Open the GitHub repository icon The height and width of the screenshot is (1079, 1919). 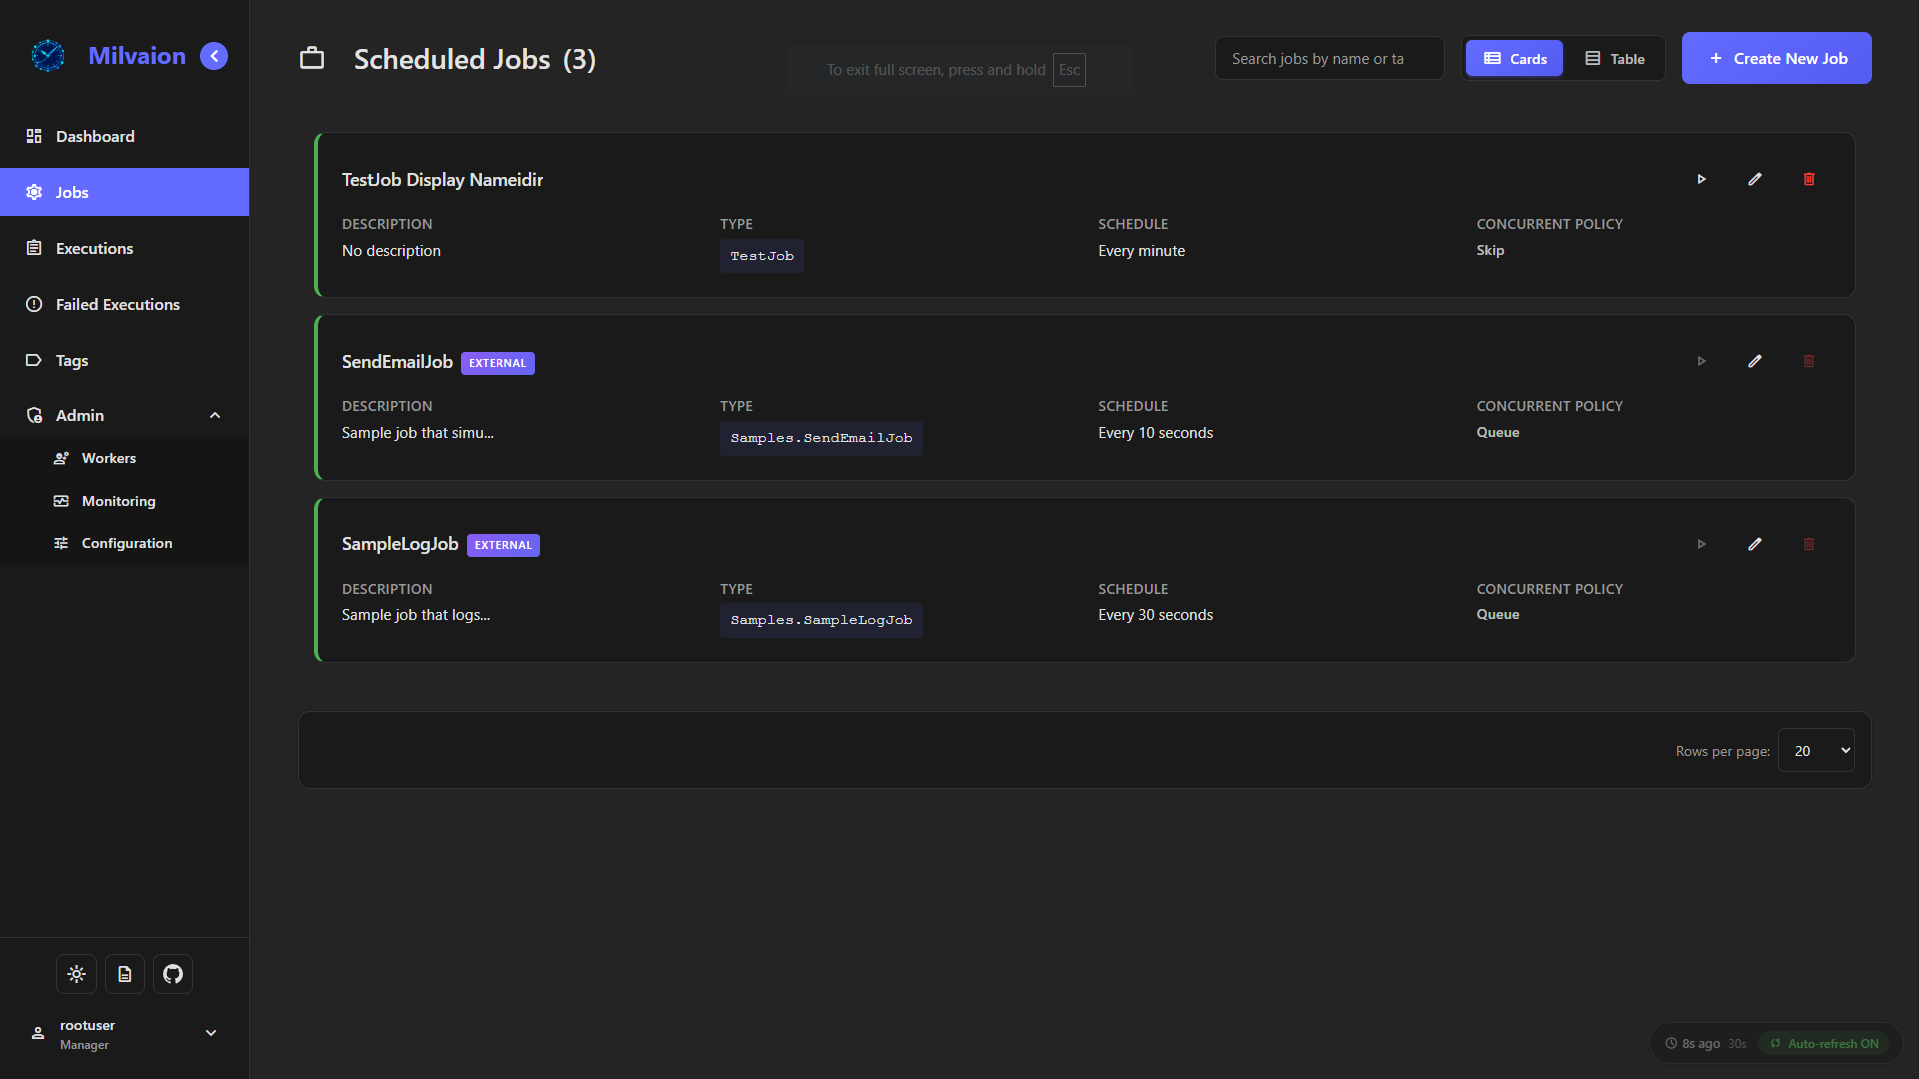coord(172,973)
